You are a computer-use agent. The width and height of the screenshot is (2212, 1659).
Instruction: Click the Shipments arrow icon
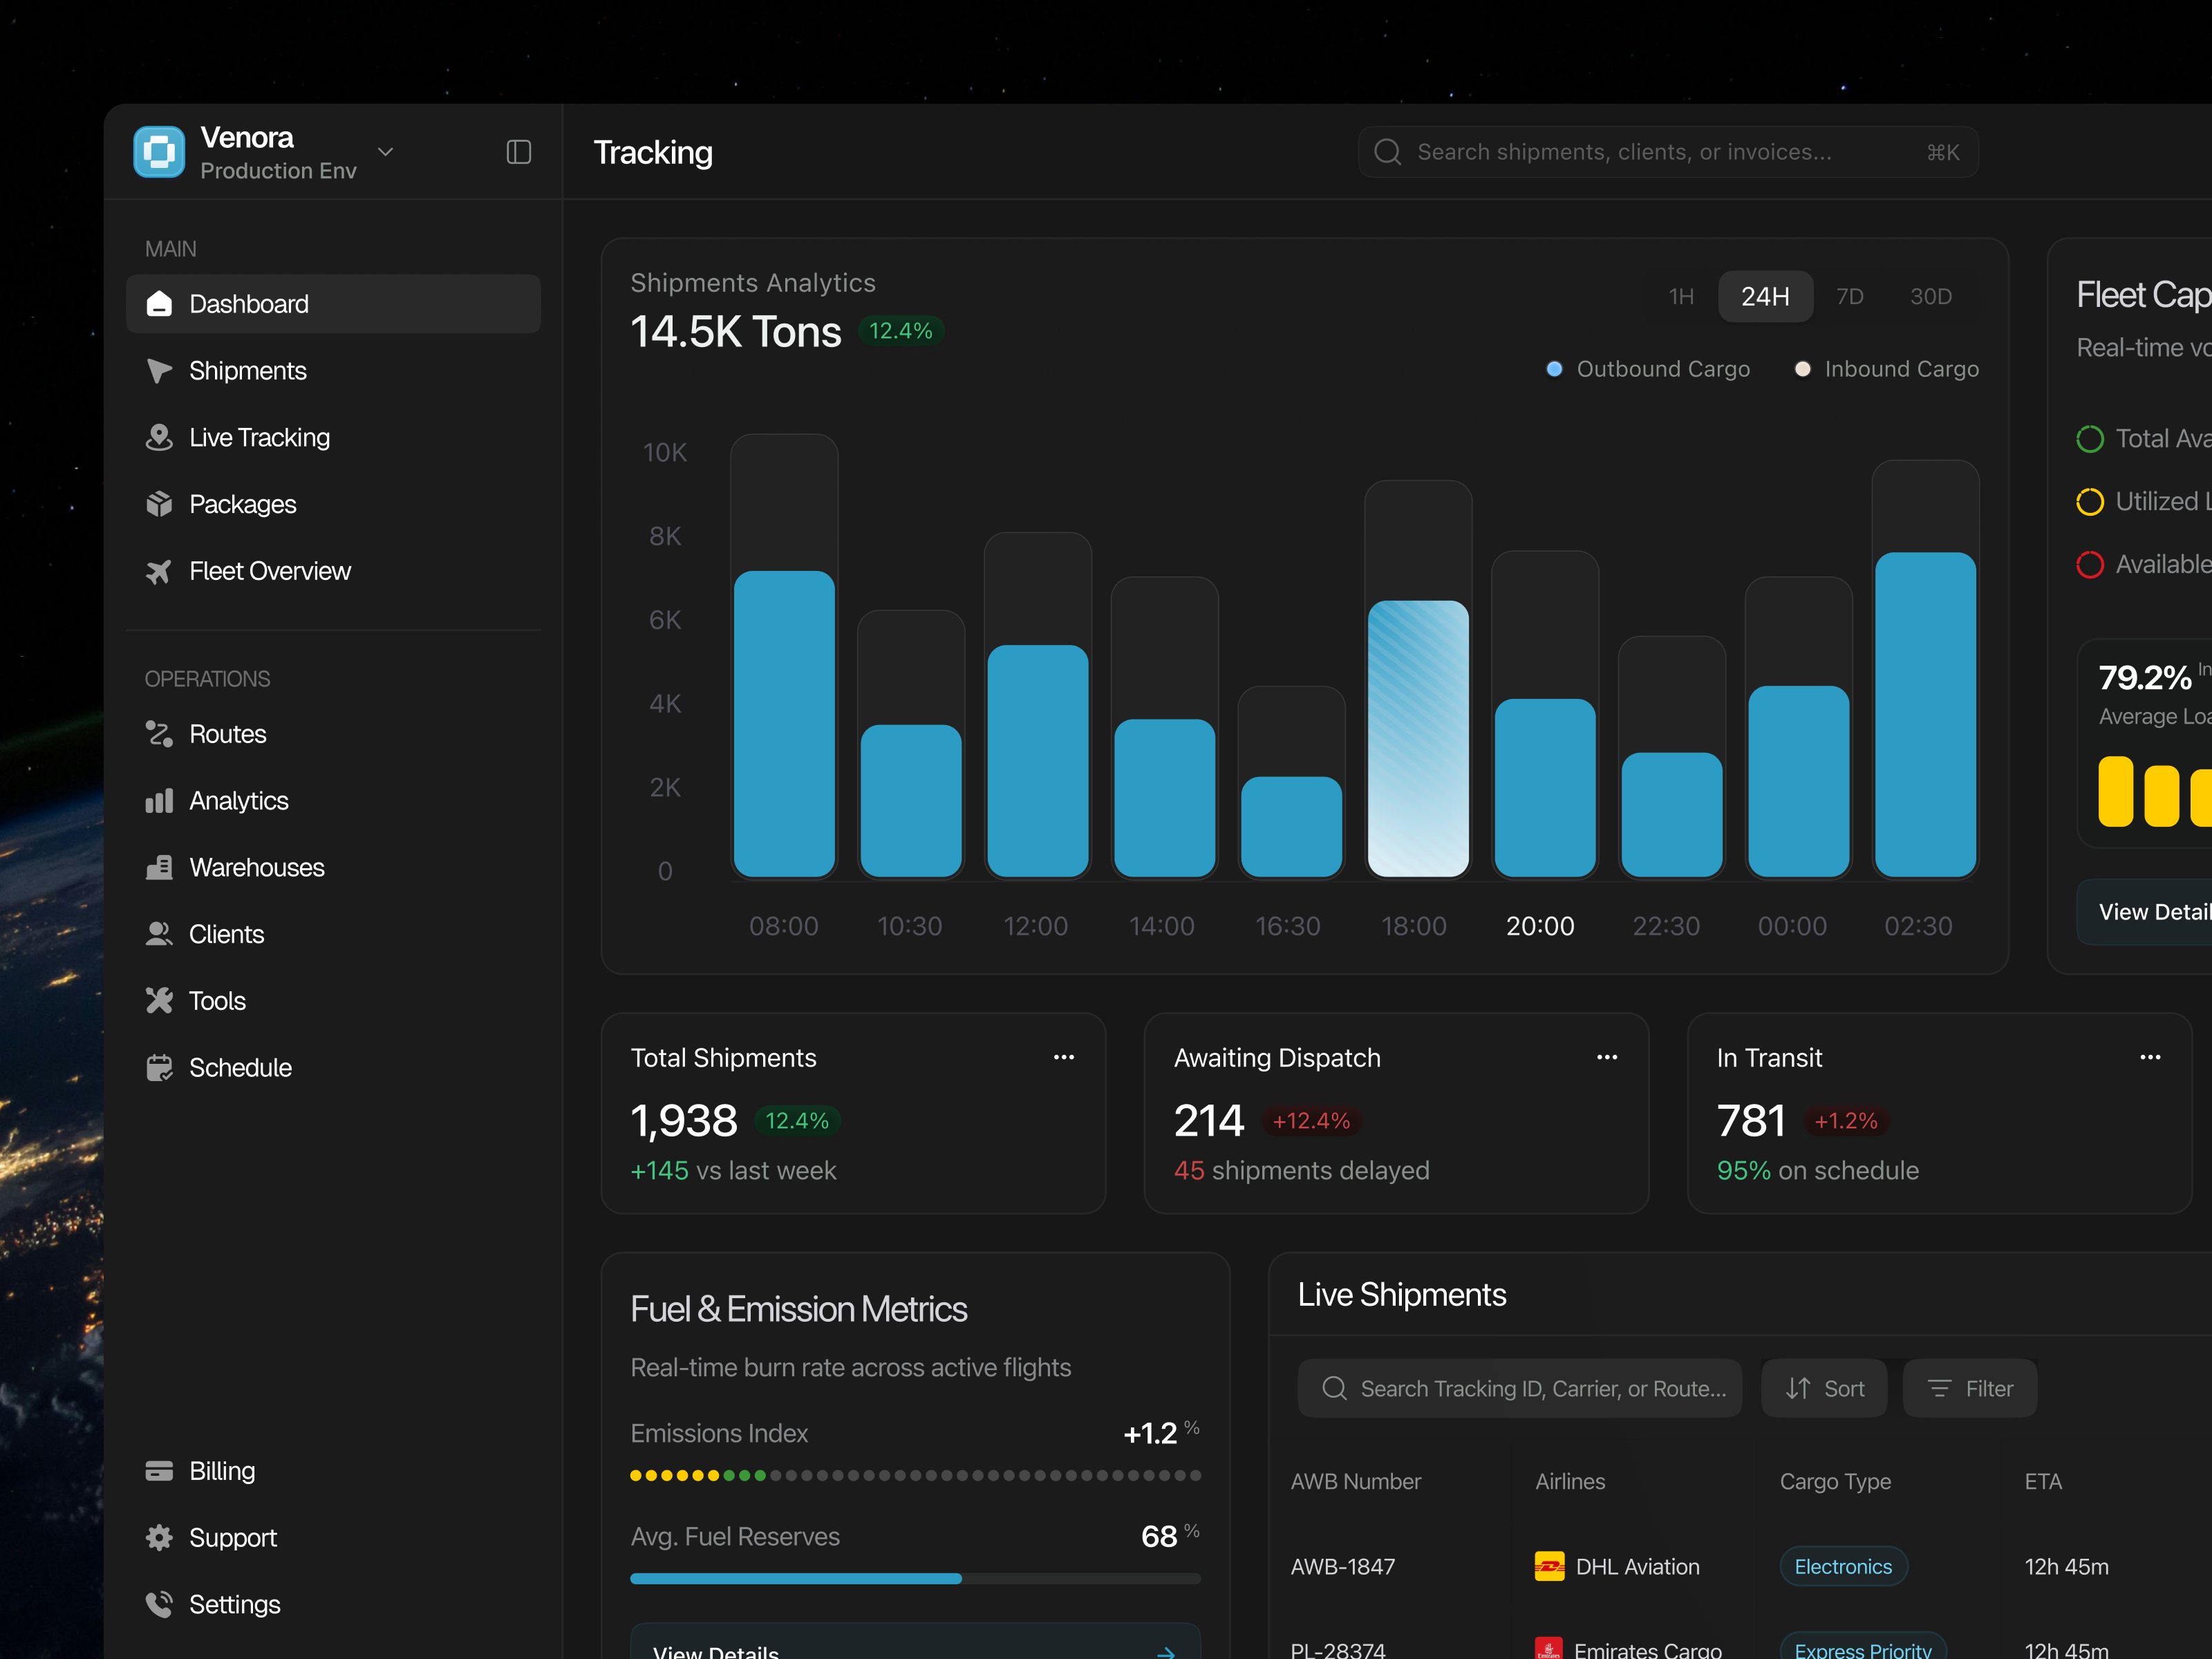click(159, 371)
